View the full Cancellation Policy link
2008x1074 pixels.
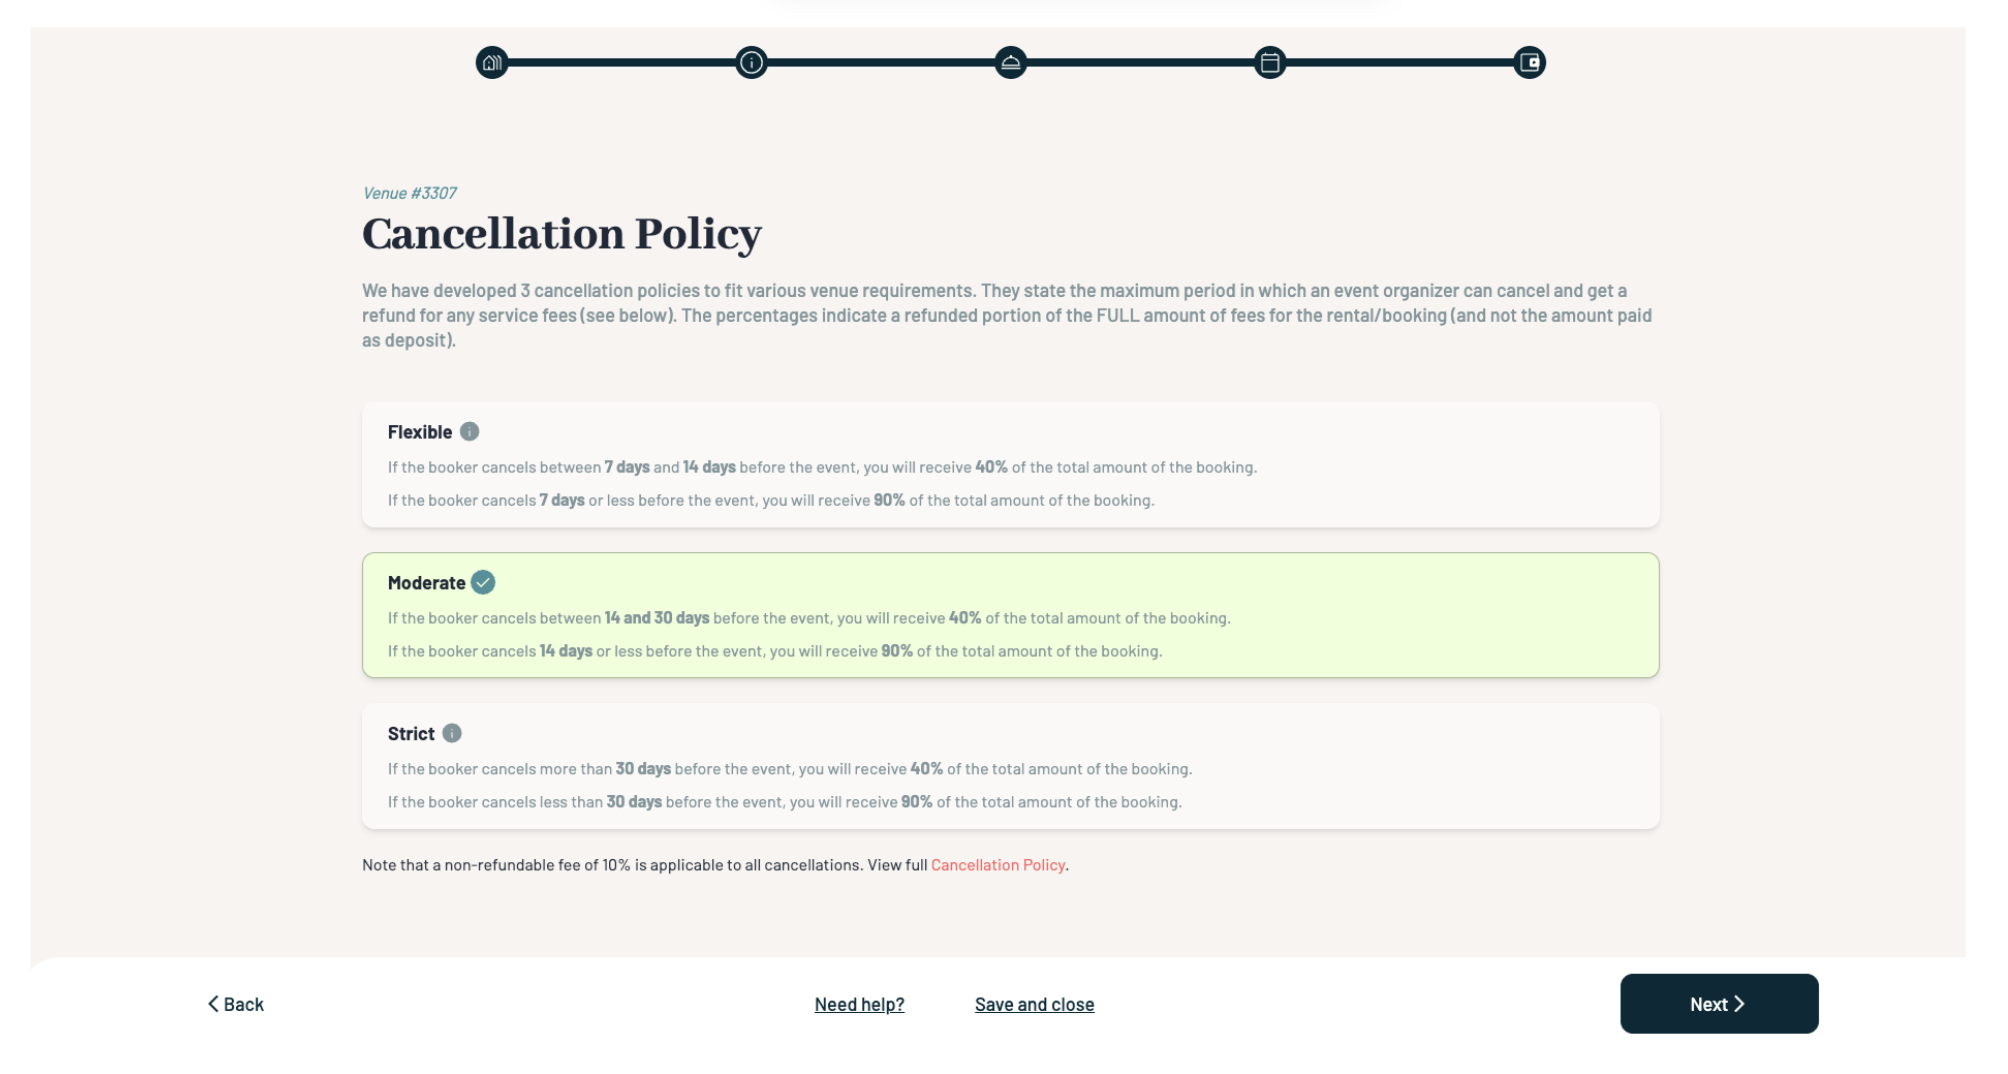click(x=997, y=865)
